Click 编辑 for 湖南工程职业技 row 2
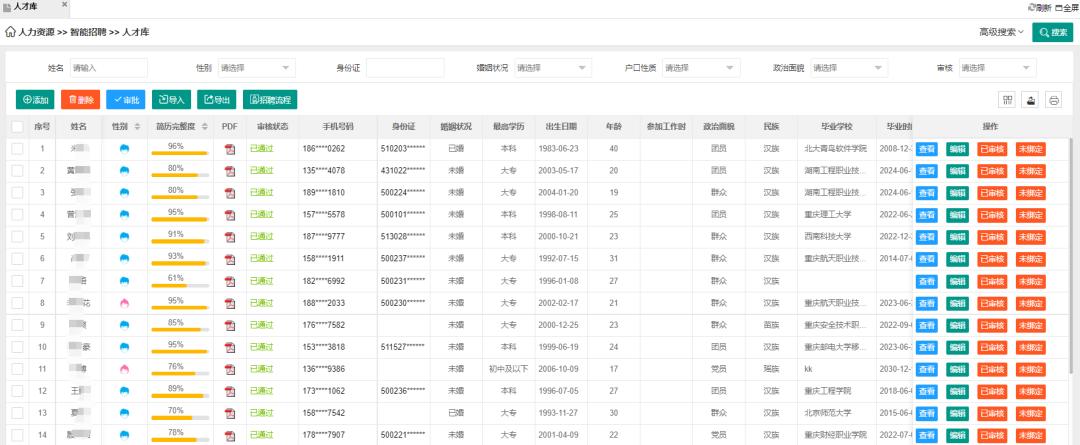This screenshot has height=445, width=1080. 957,171
